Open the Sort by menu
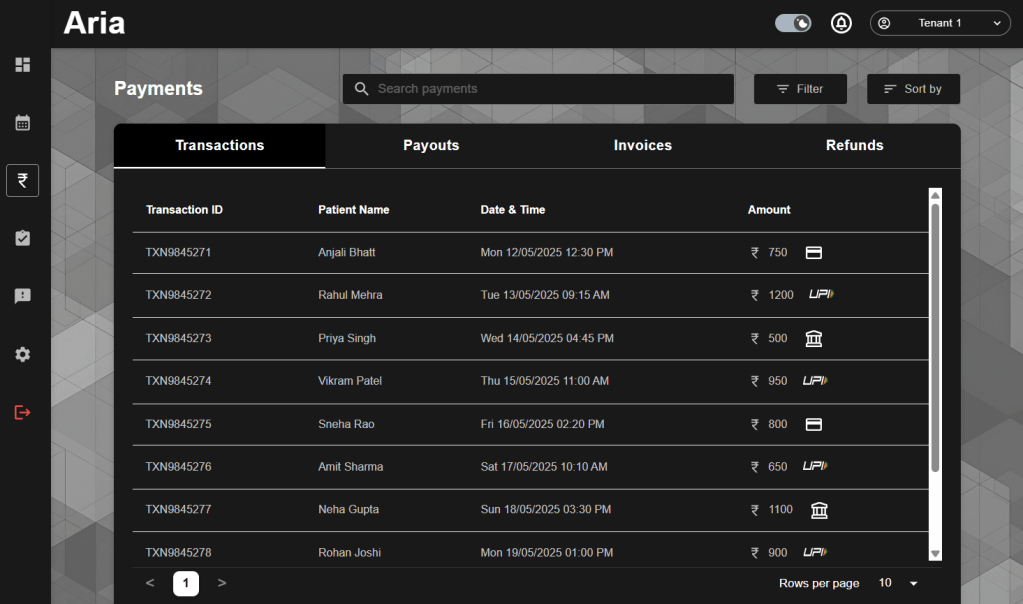 (913, 89)
